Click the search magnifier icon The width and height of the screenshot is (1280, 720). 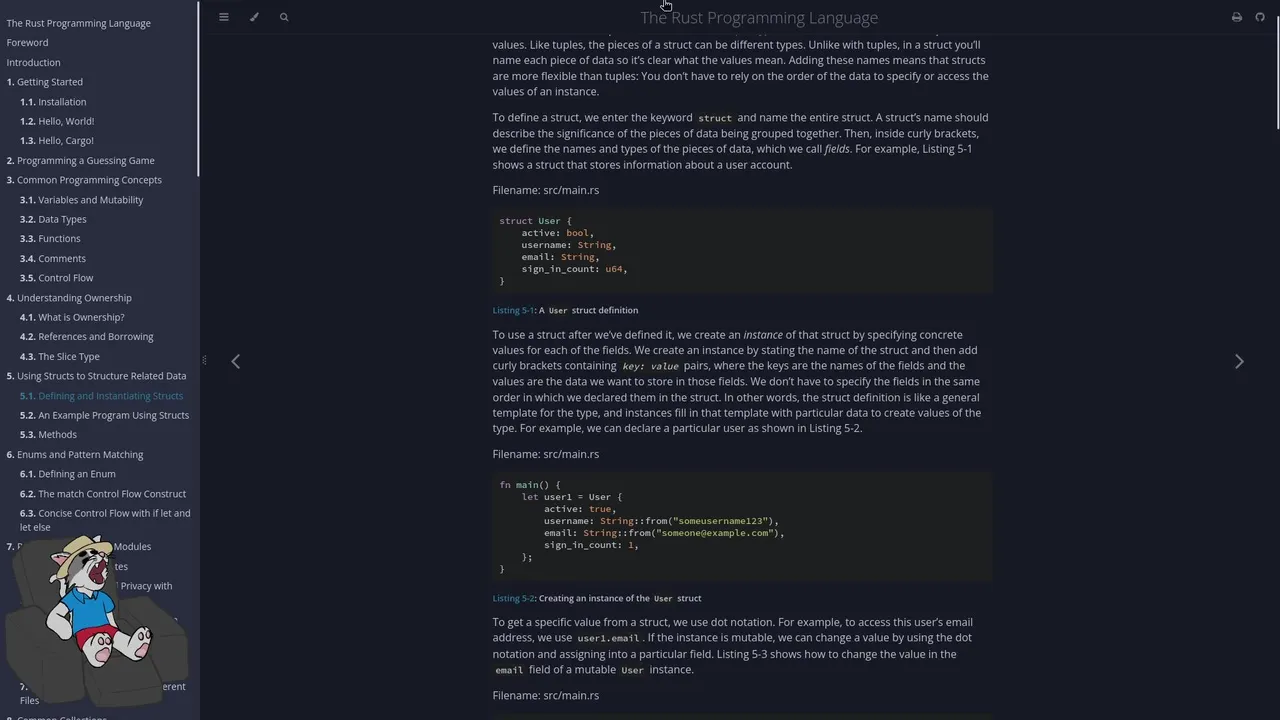284,17
